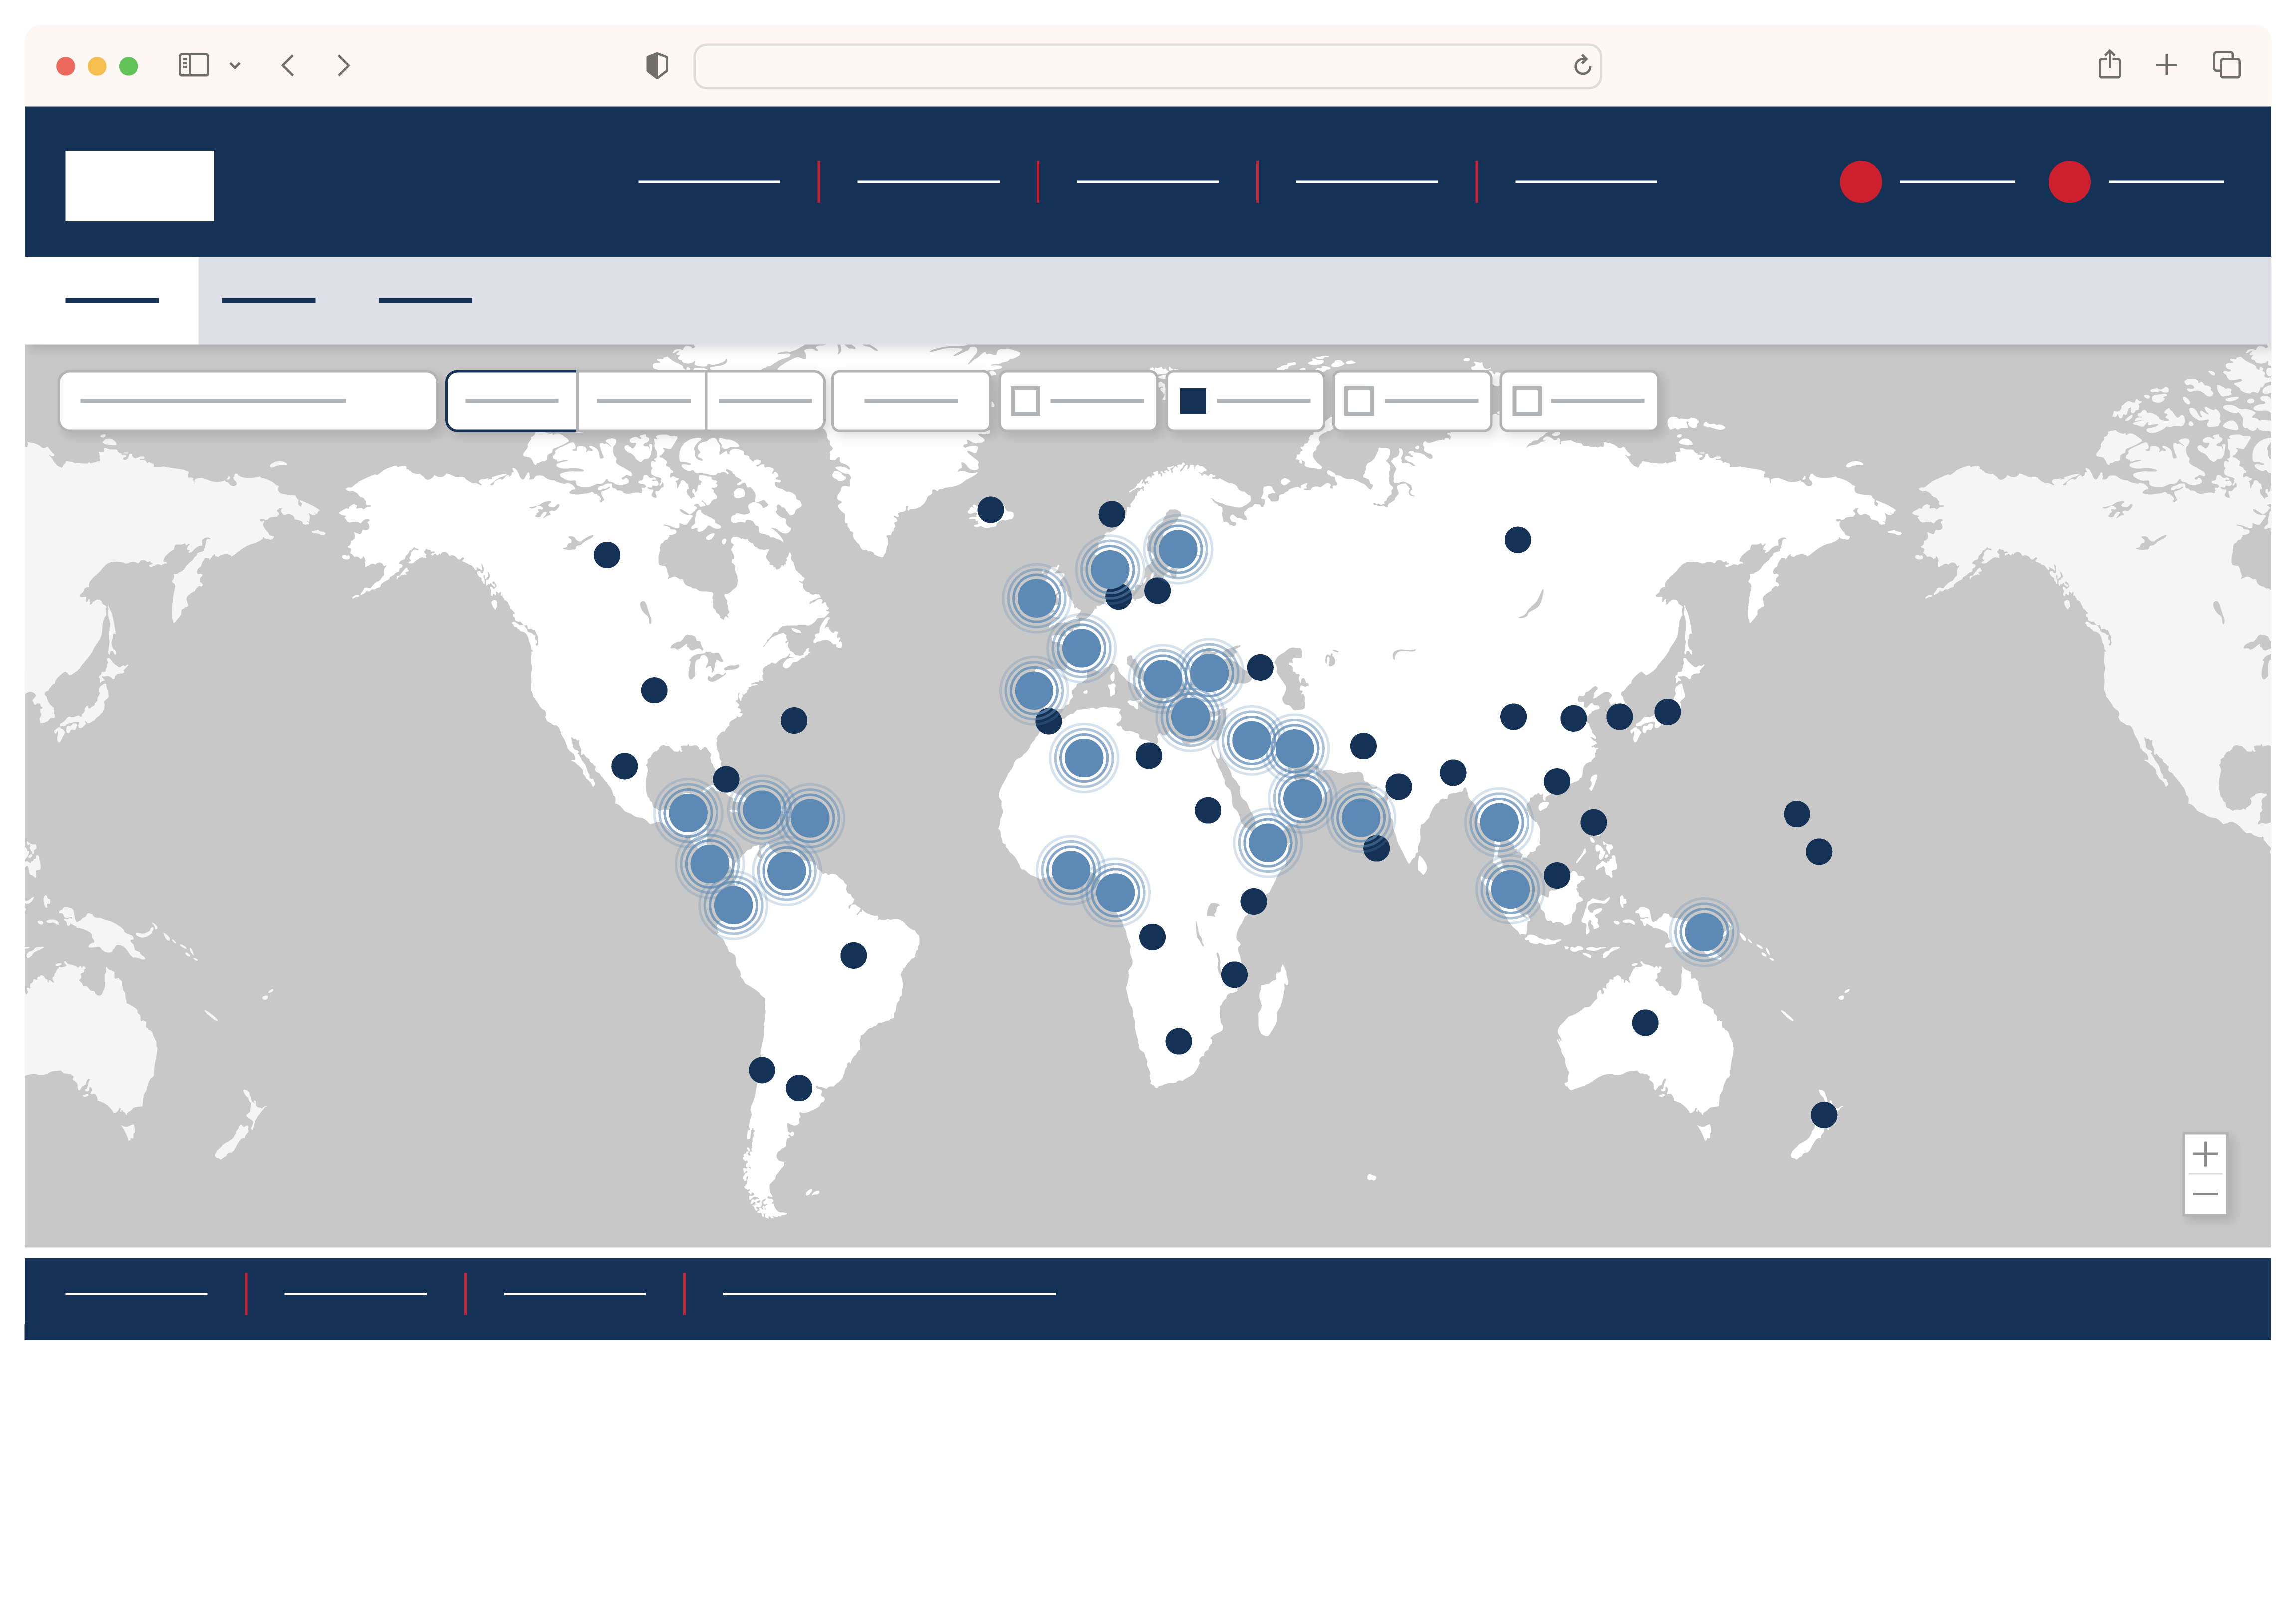The width and height of the screenshot is (2296, 1611).
Task: Open the long fourth footer link
Action: 889,1294
